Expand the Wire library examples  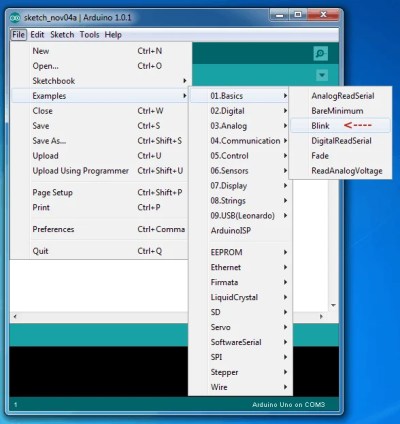pos(241,387)
